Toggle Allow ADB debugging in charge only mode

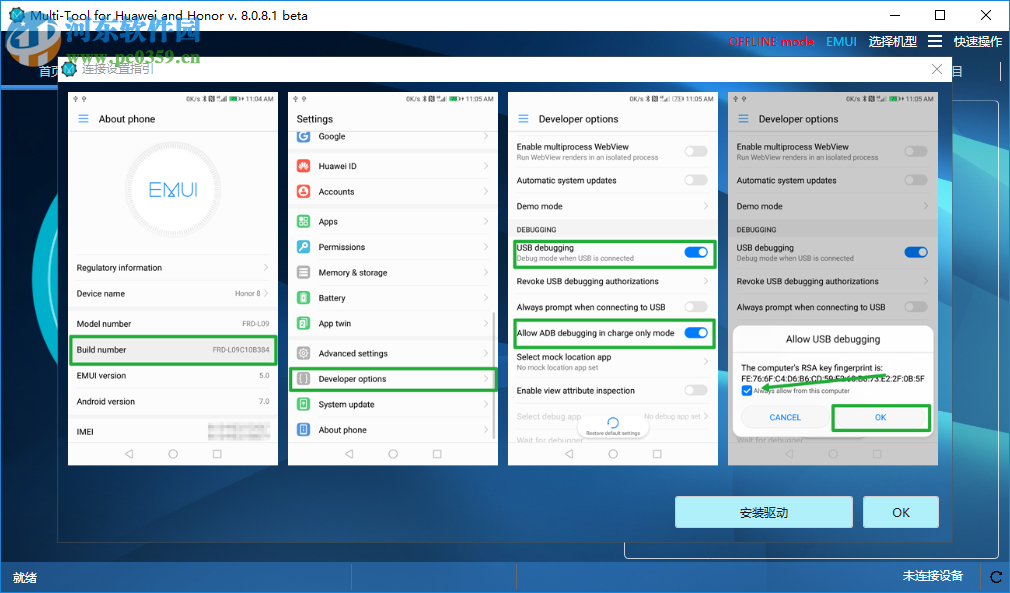pos(696,333)
